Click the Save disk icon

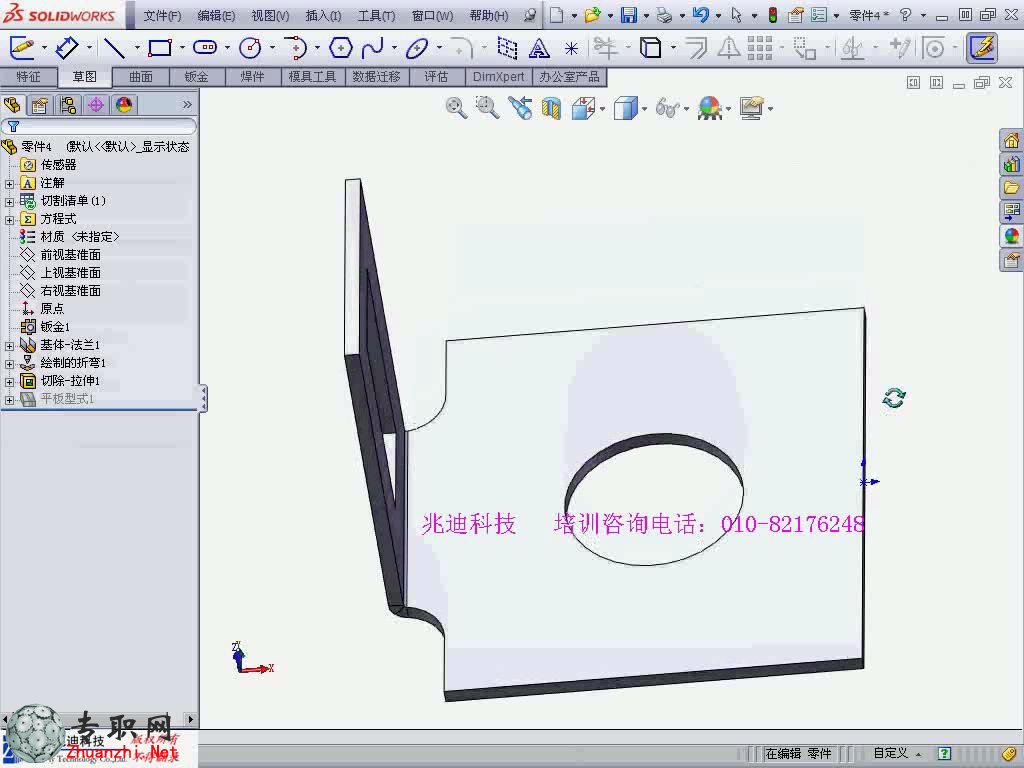629,15
